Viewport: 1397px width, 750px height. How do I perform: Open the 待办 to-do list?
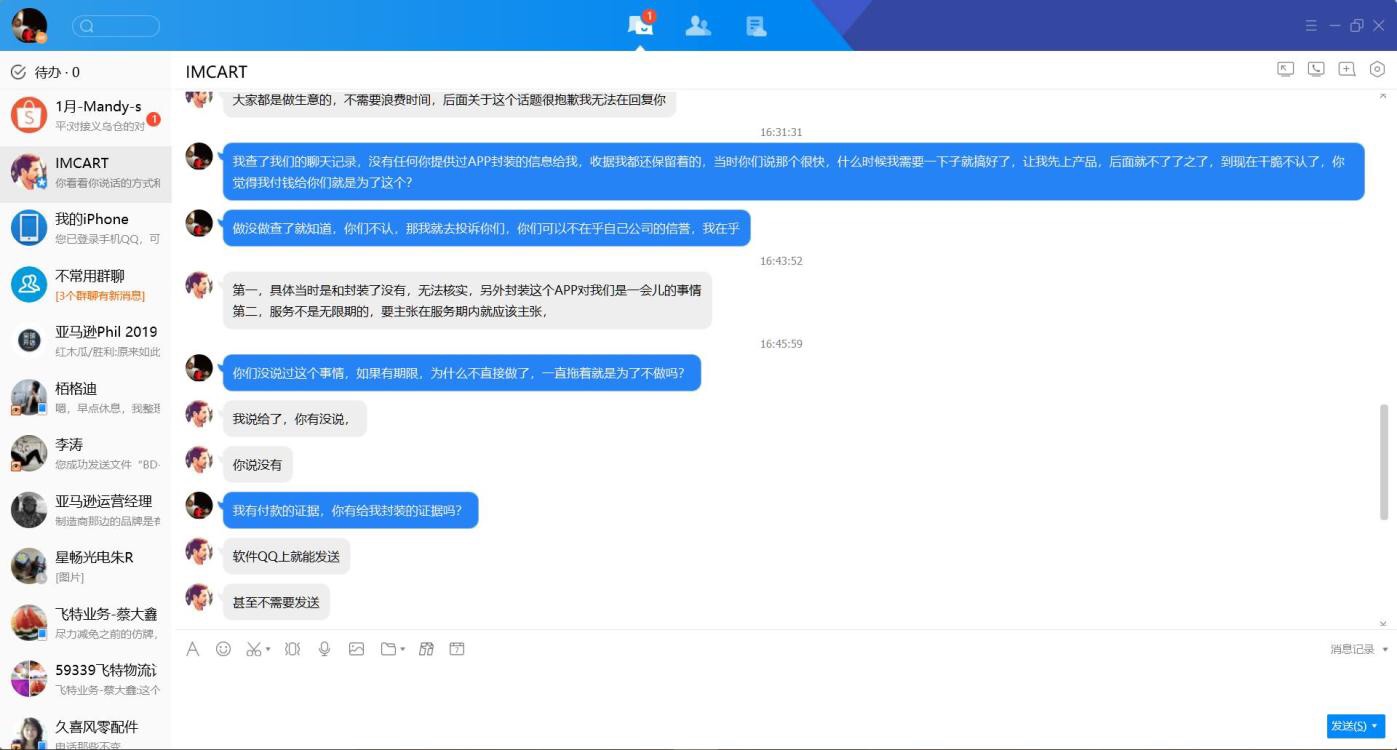point(46,72)
